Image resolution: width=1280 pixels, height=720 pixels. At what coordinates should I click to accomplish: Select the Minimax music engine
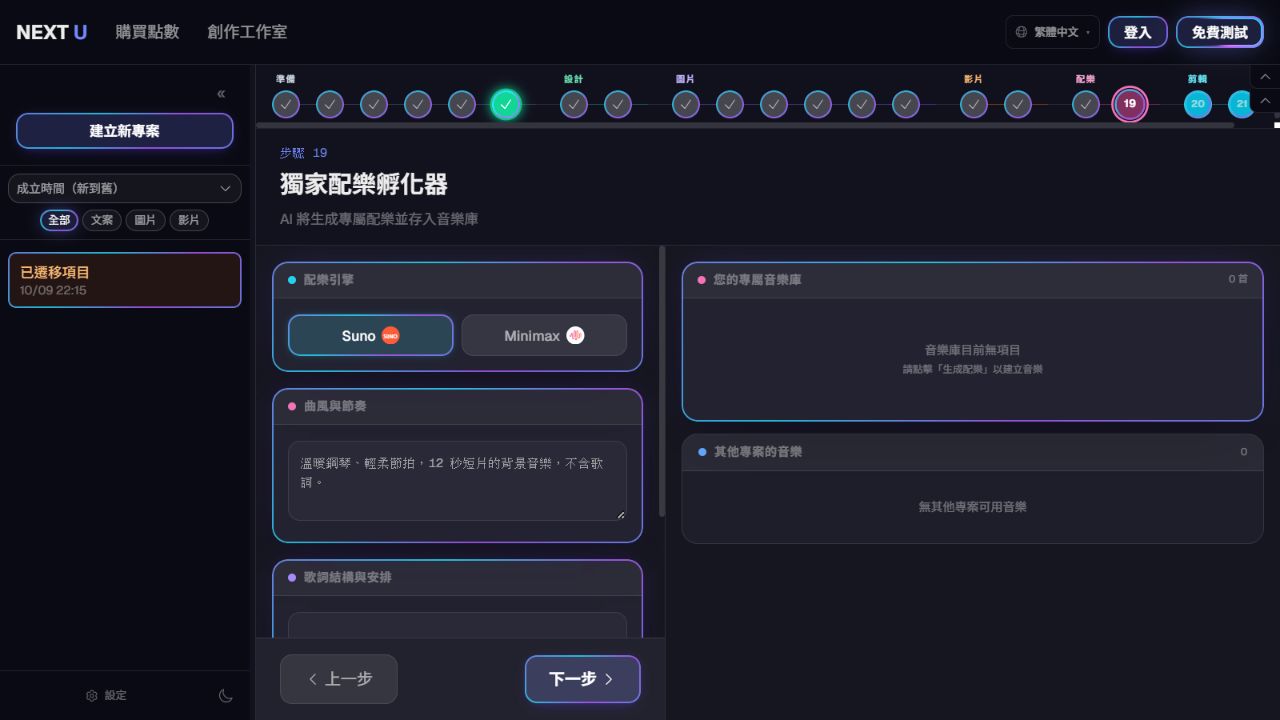pos(544,336)
